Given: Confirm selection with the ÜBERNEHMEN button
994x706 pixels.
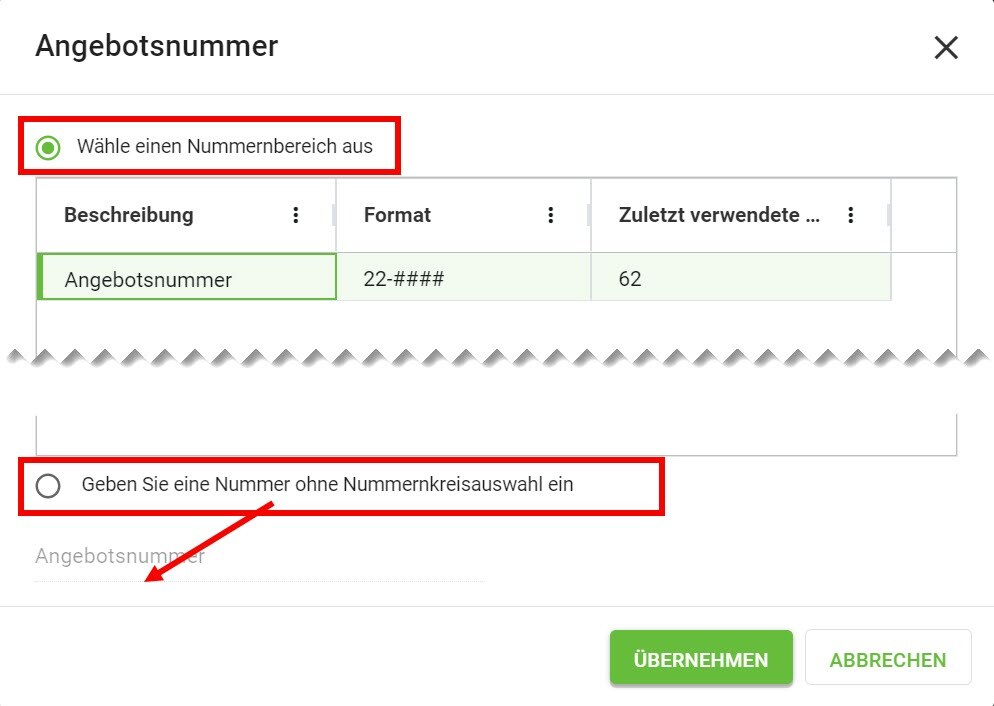Looking at the screenshot, I should (x=701, y=657).
